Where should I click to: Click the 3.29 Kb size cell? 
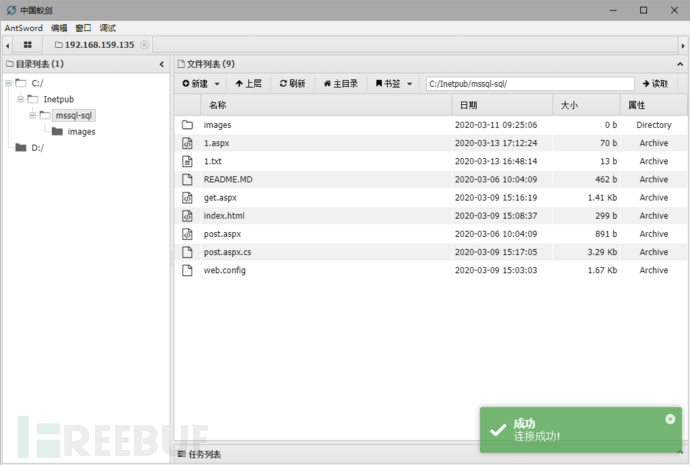(x=602, y=252)
